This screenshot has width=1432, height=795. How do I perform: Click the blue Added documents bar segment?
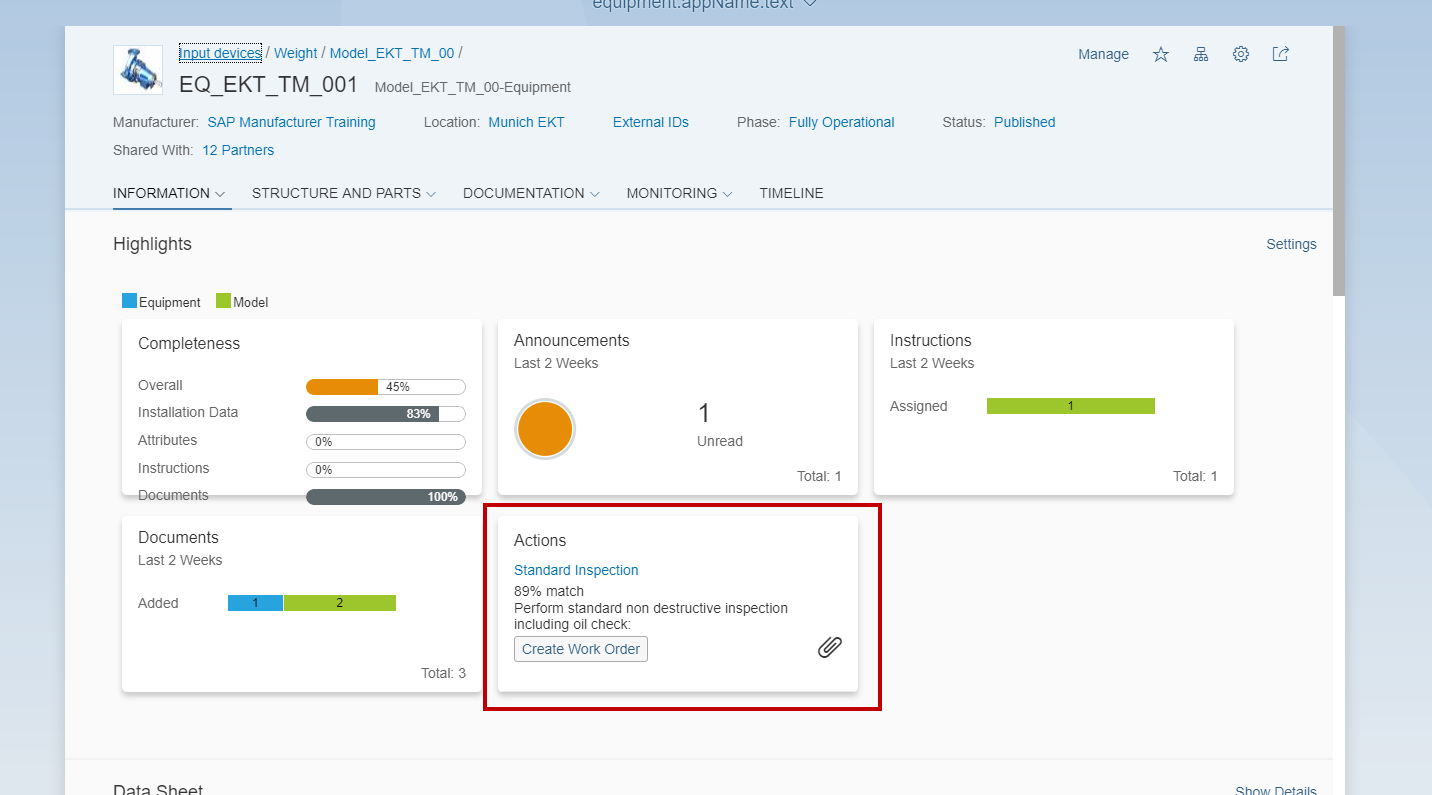tap(255, 603)
